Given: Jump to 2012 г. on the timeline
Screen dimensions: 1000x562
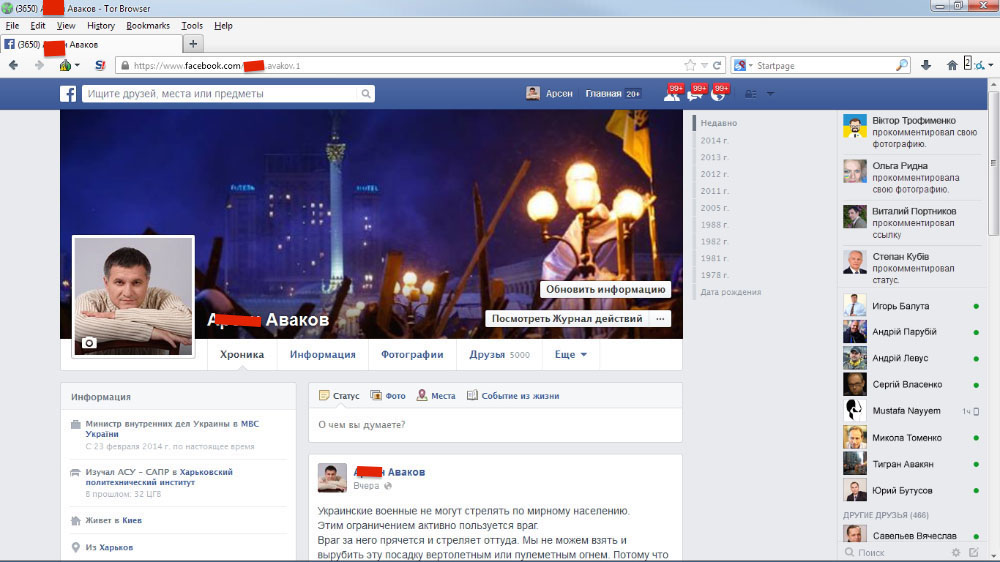Looking at the screenshot, I should pos(714,174).
